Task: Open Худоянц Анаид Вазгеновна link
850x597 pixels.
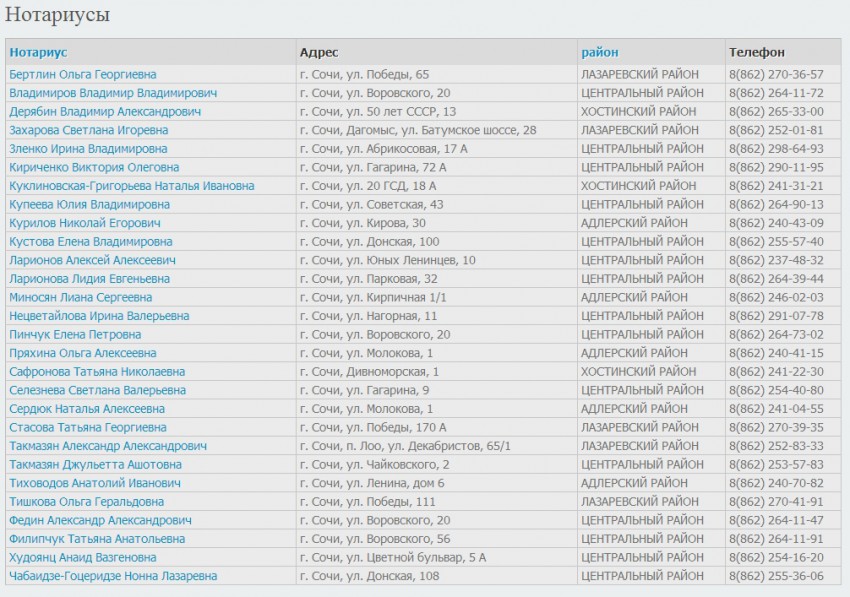Action: [83, 557]
